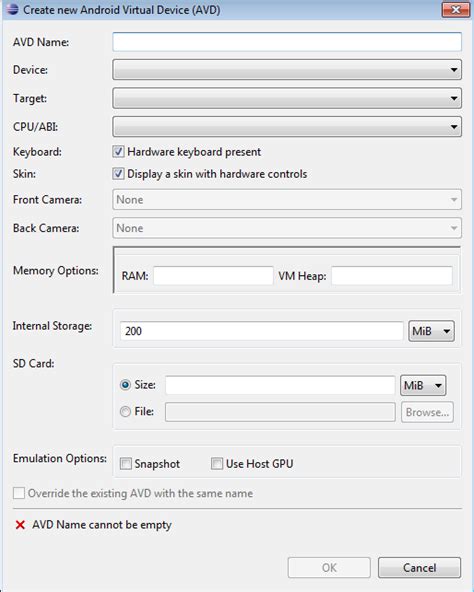Click the 'Emulation Options:' label
The height and width of the screenshot is (592, 474).
click(x=60, y=458)
